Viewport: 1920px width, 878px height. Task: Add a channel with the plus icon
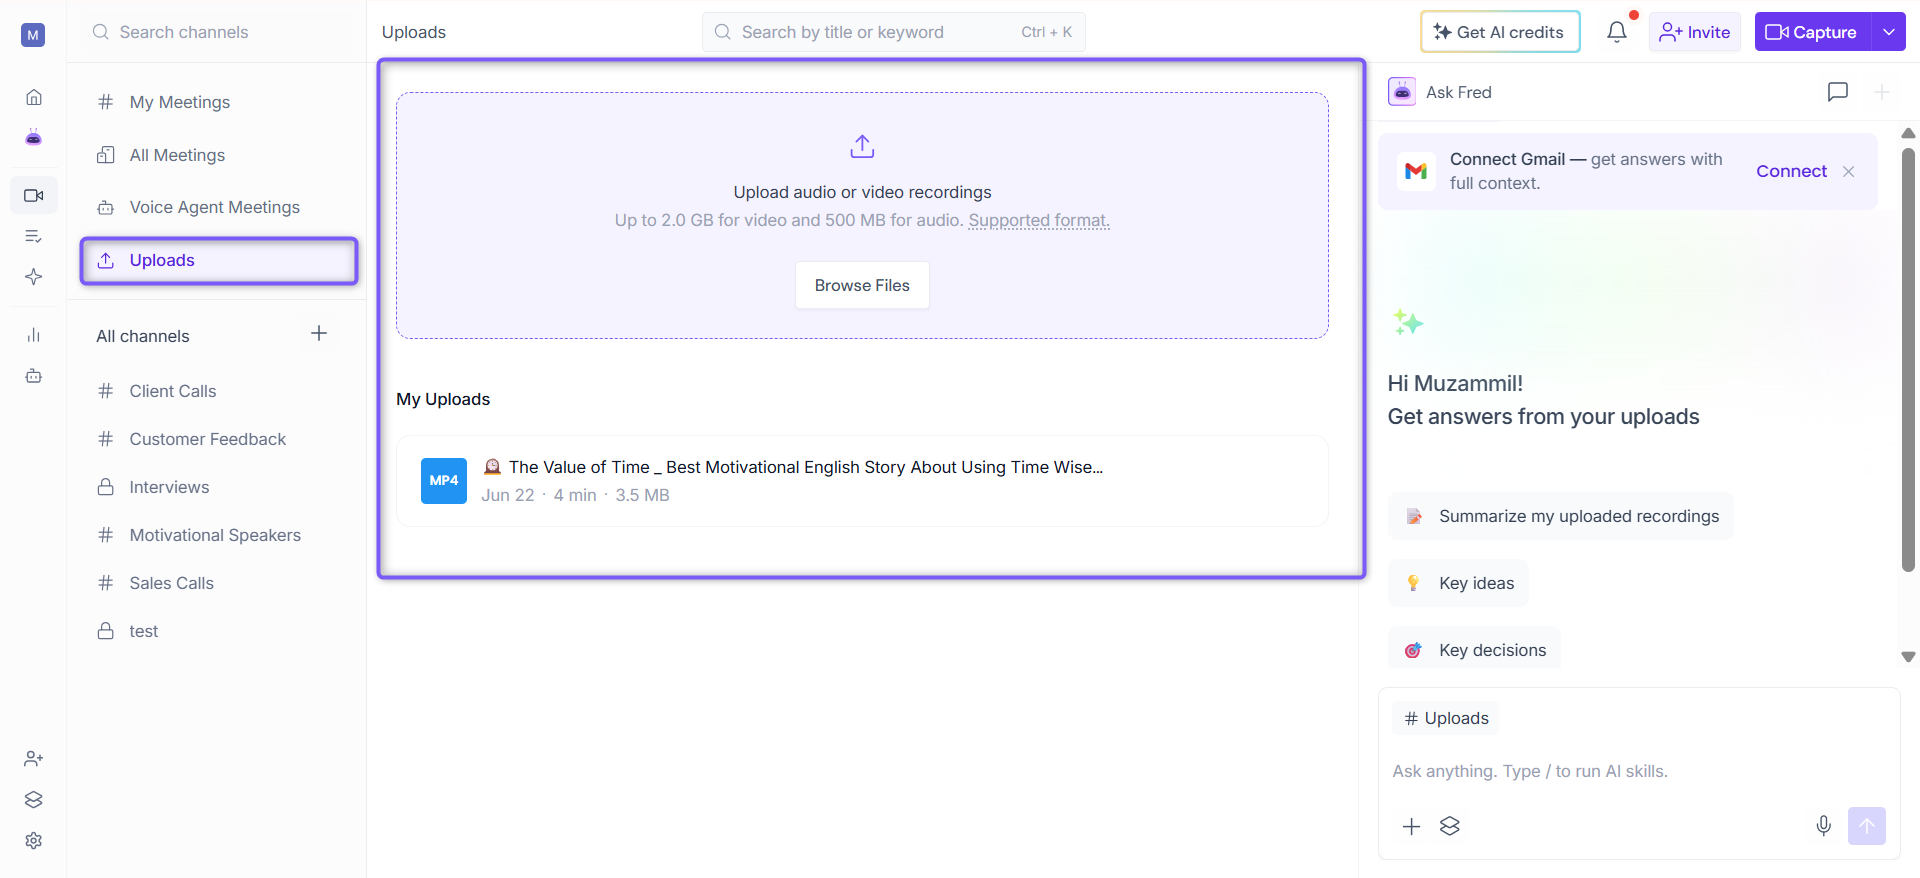(319, 334)
